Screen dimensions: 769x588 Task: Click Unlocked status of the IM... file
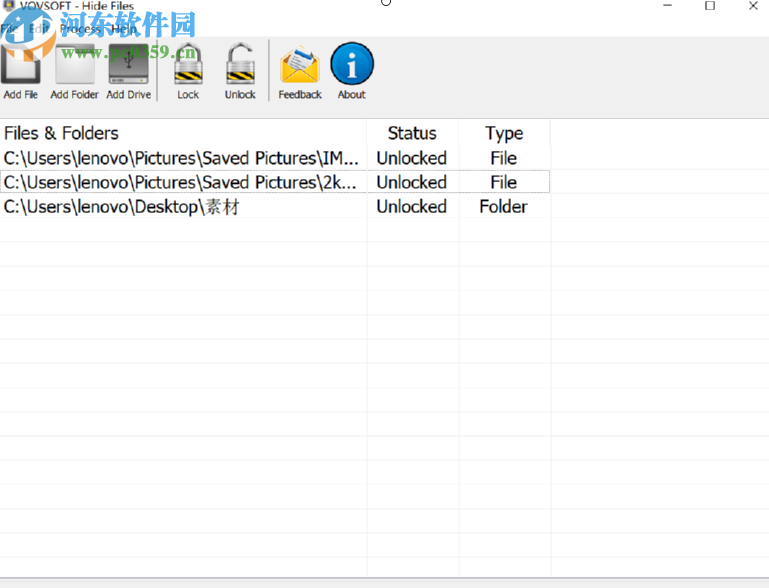tap(411, 158)
